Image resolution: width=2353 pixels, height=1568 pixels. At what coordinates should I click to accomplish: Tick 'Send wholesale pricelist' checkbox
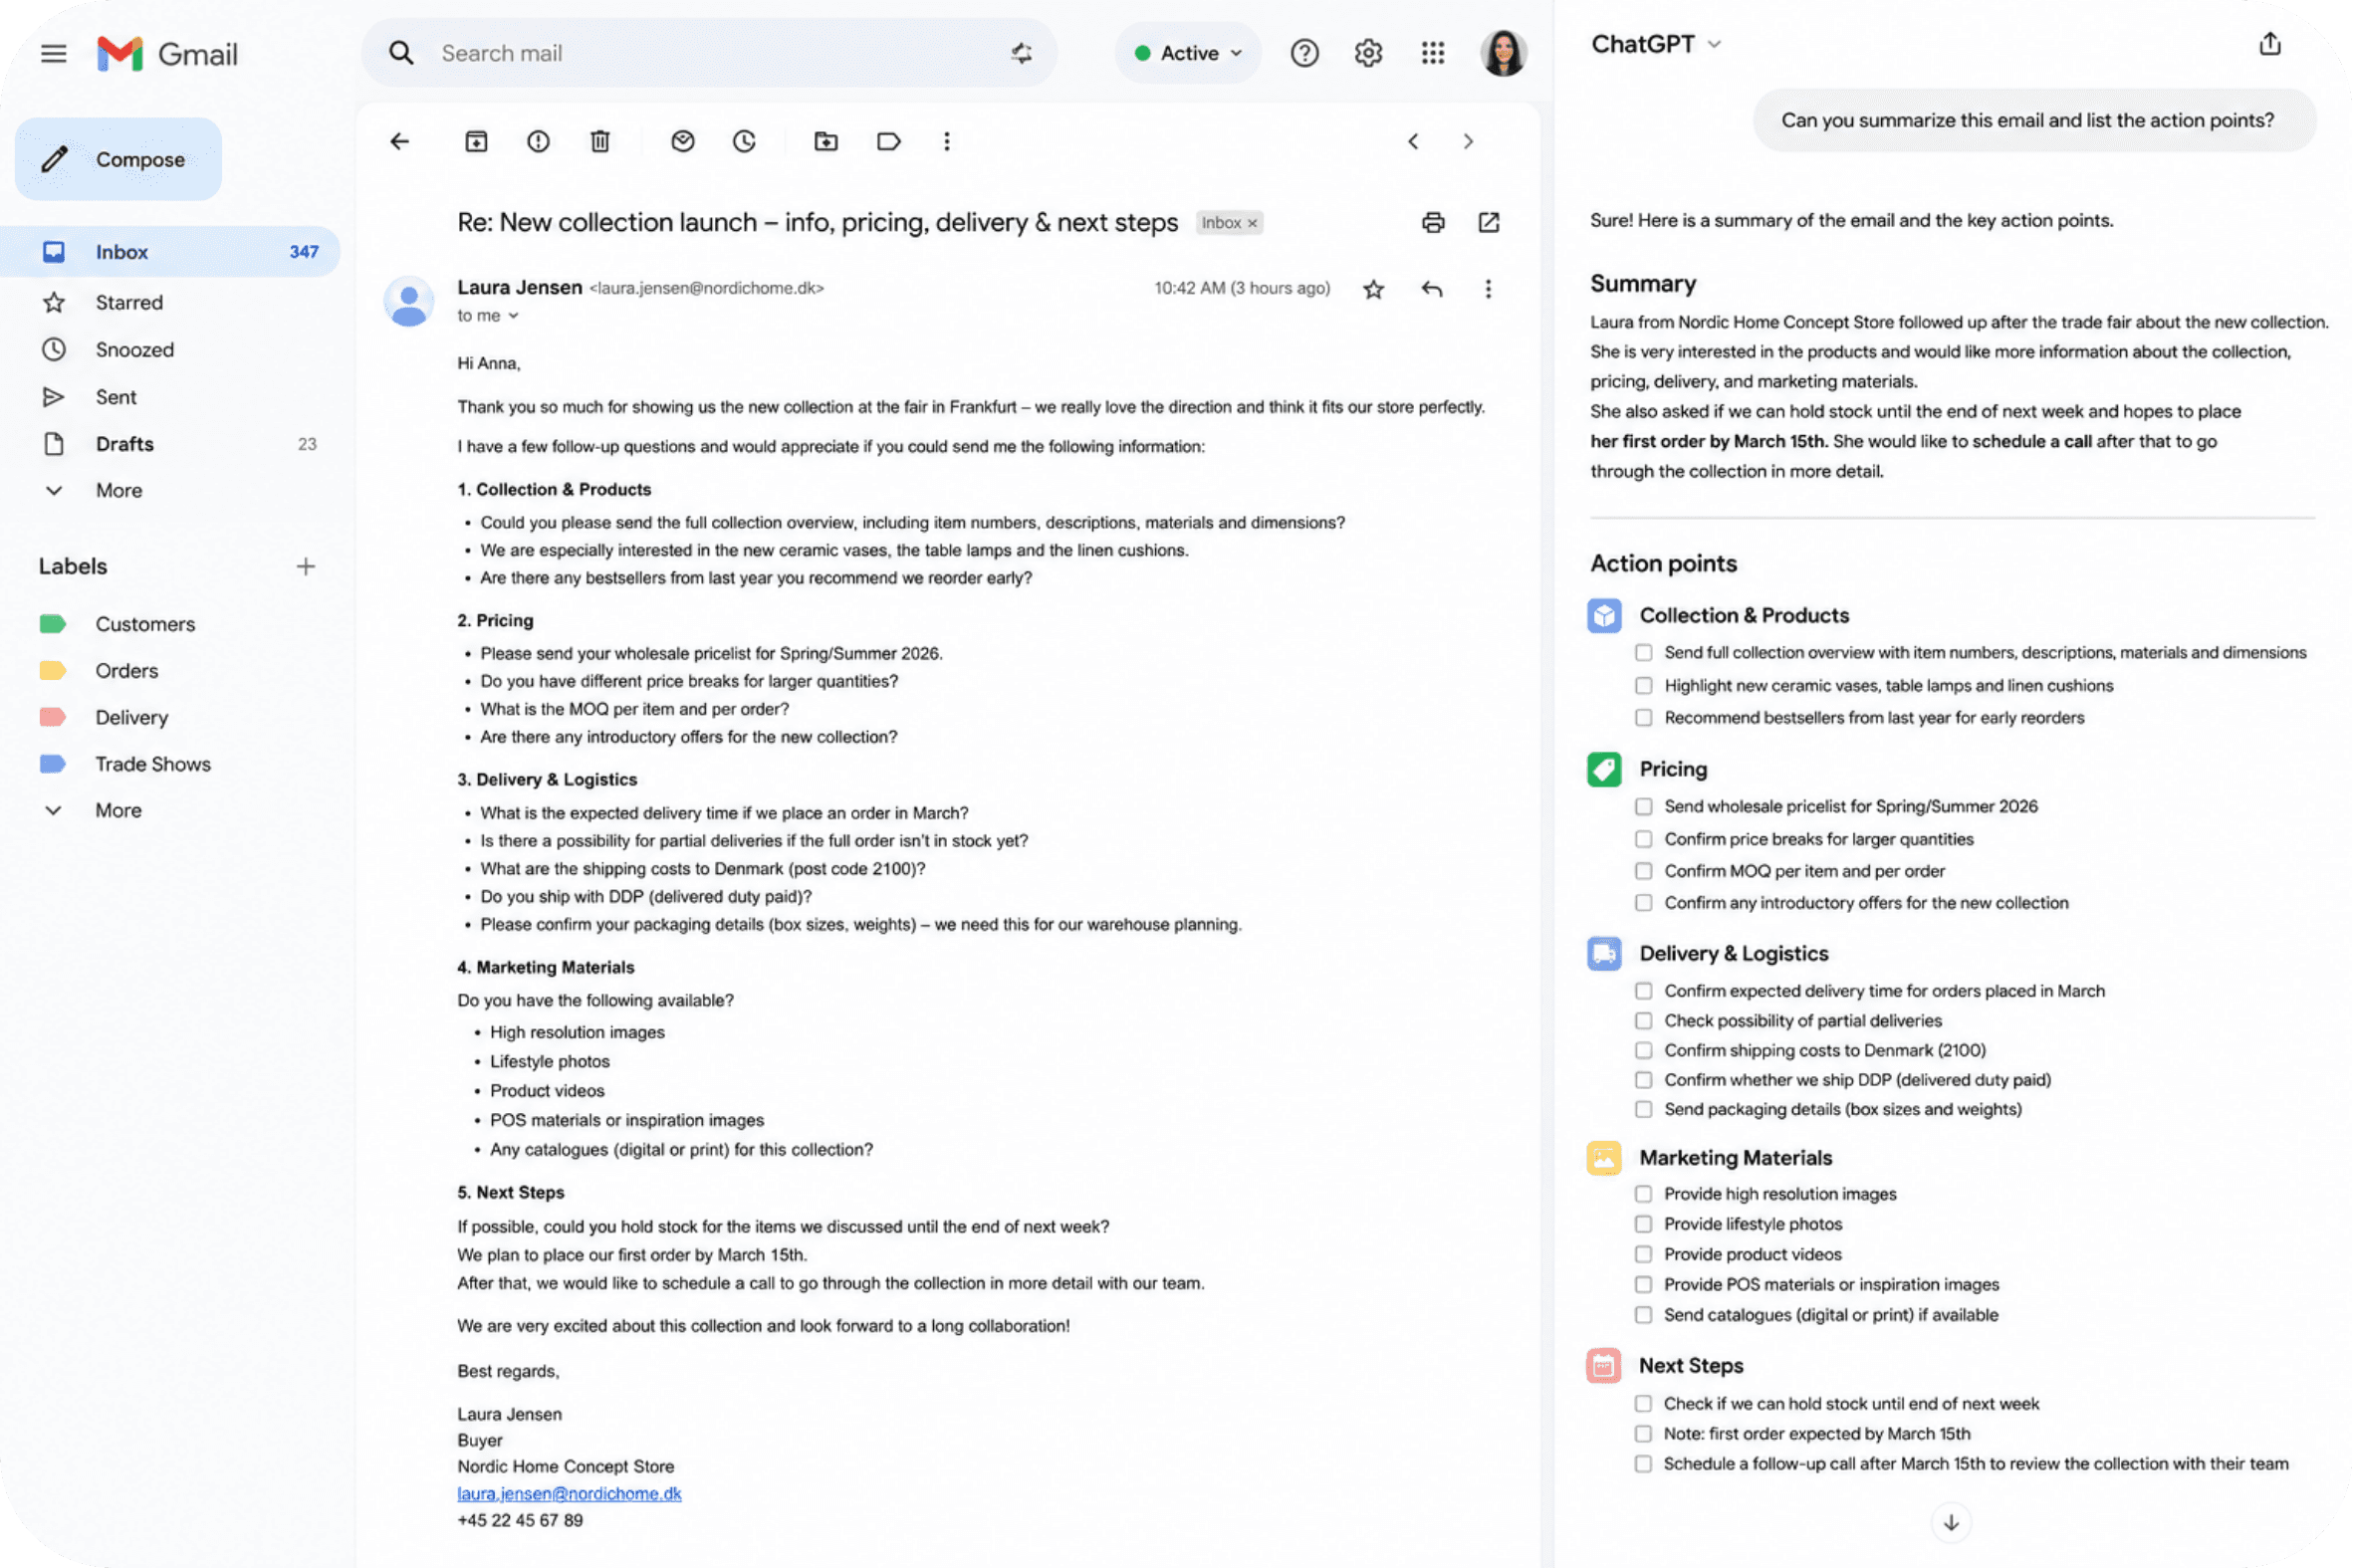click(1643, 807)
